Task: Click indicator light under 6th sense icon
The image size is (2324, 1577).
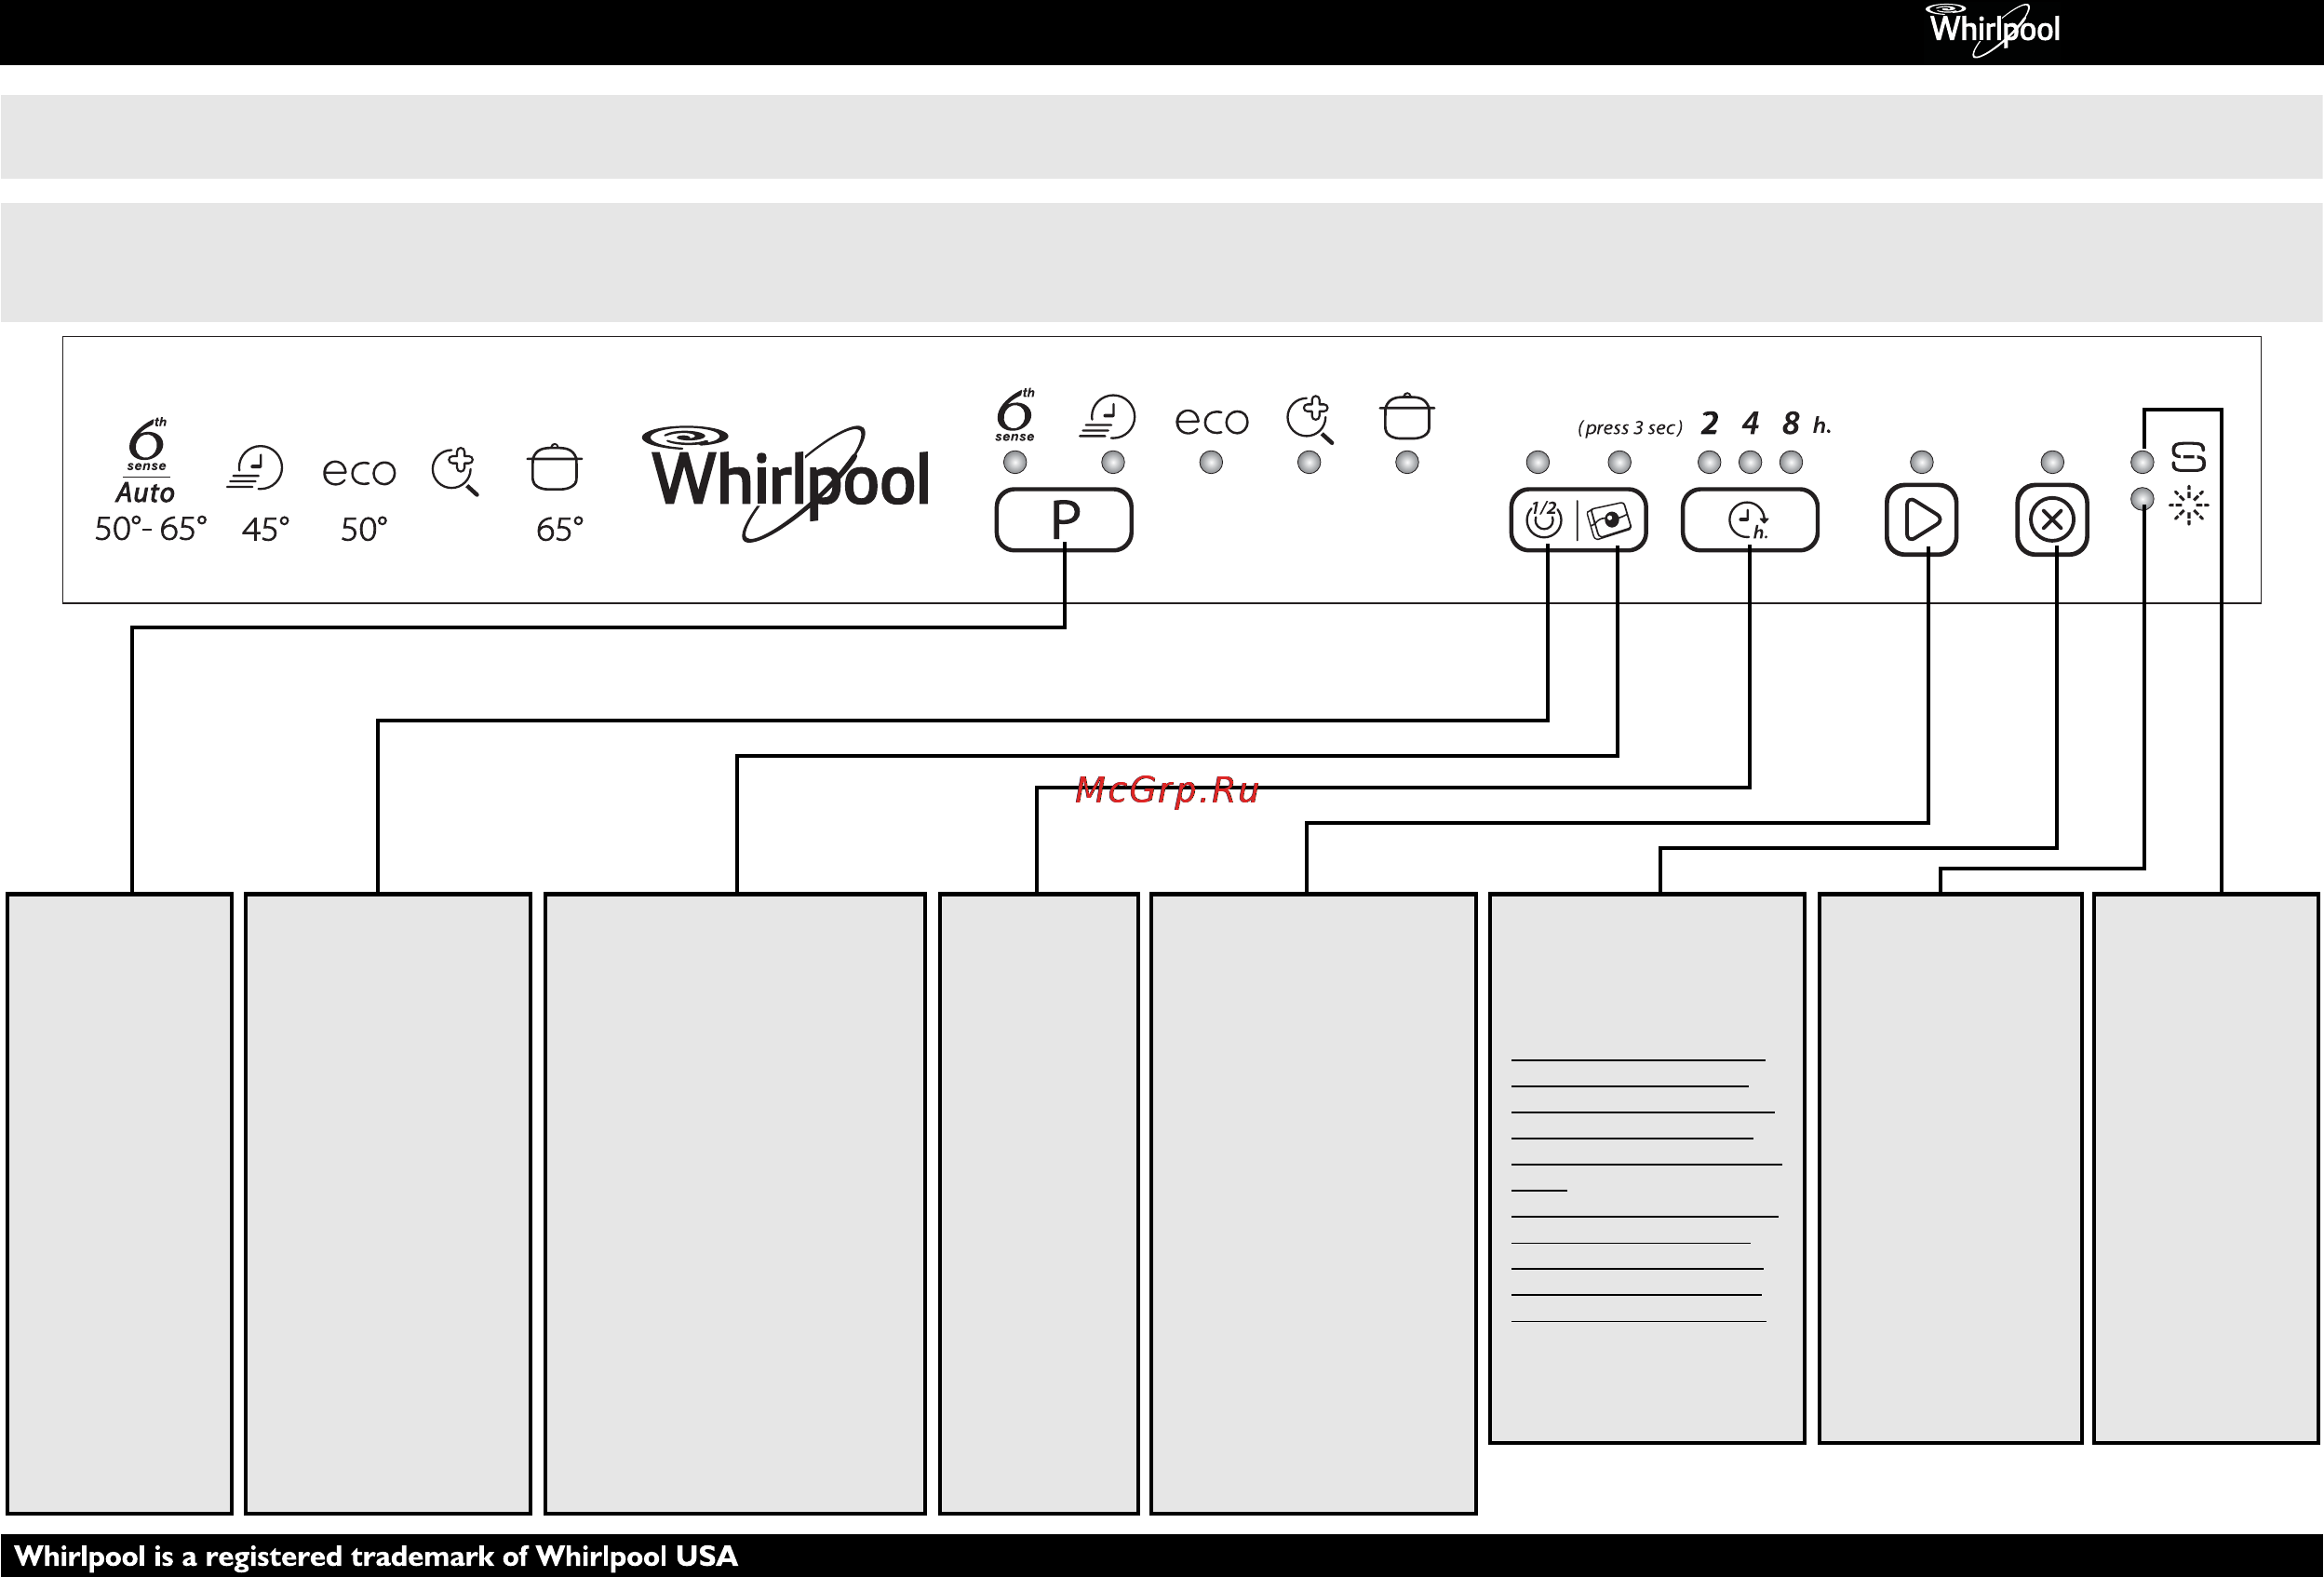Action: (1015, 462)
